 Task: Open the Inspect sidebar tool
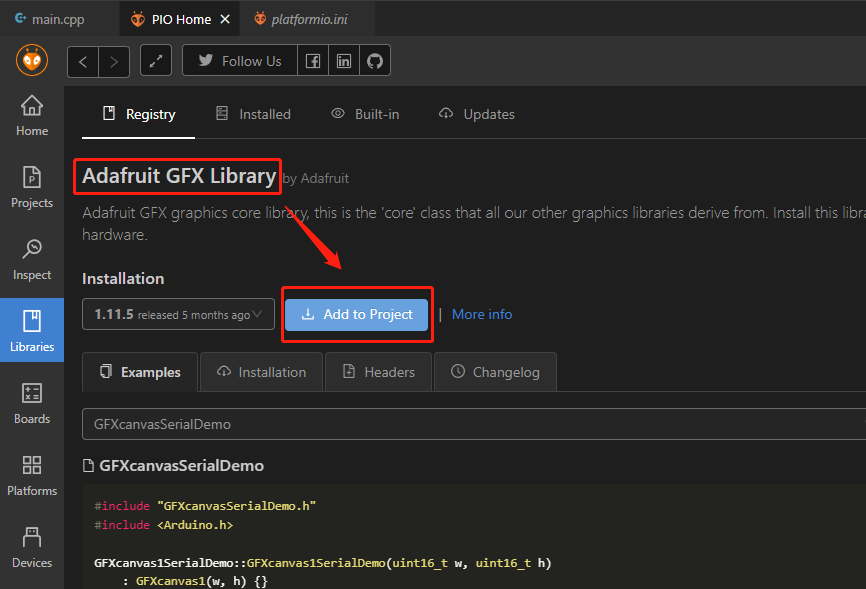click(32, 259)
